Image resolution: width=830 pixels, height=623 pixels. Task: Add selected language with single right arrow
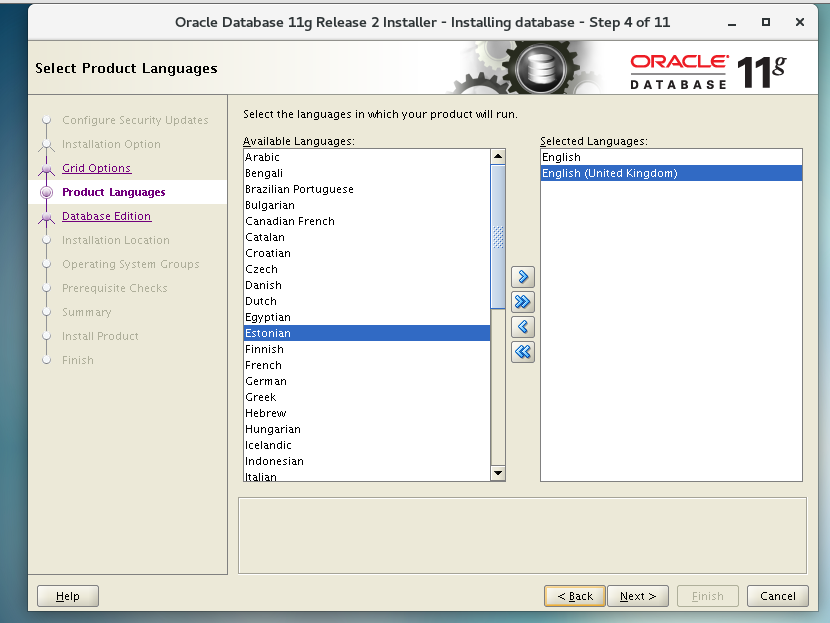[x=522, y=277]
